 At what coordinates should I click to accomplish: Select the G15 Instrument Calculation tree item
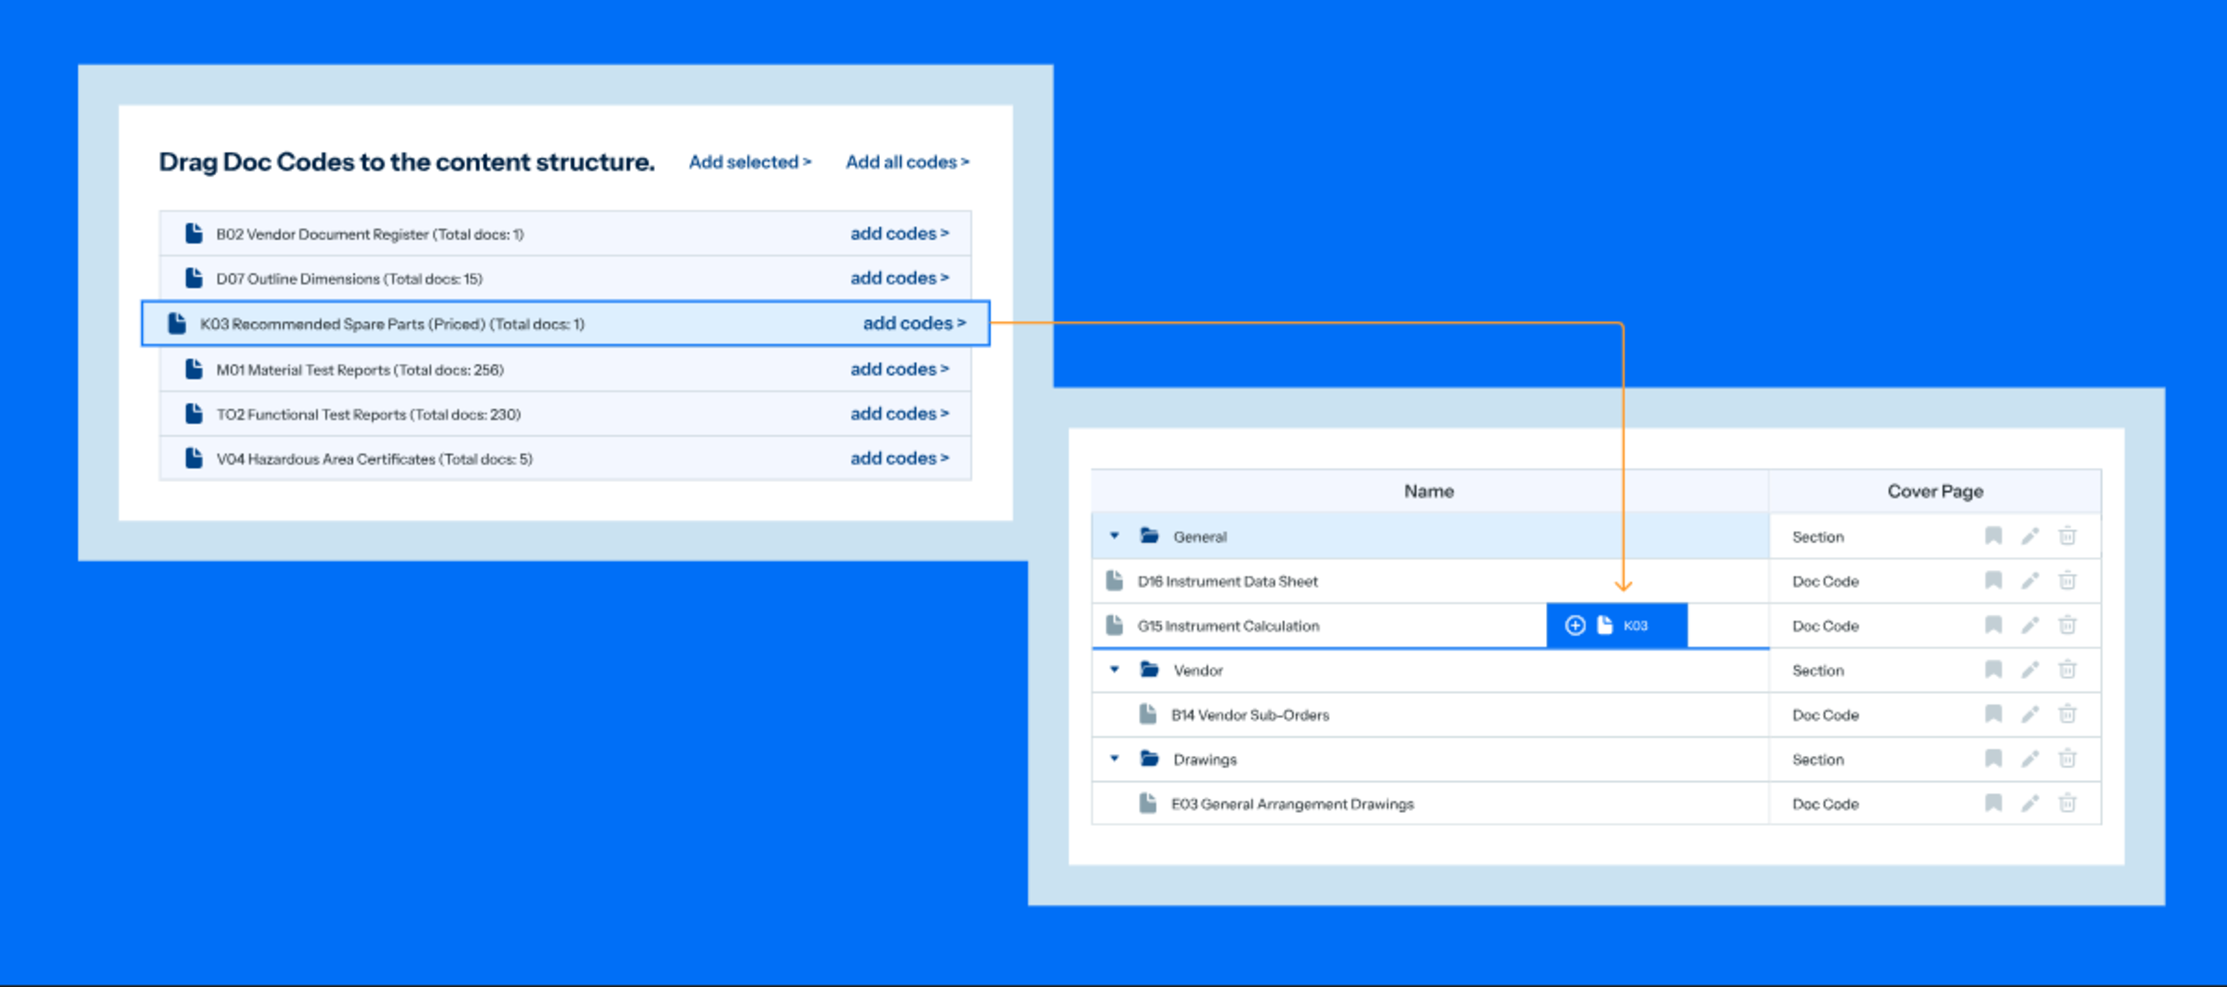pos(1228,626)
